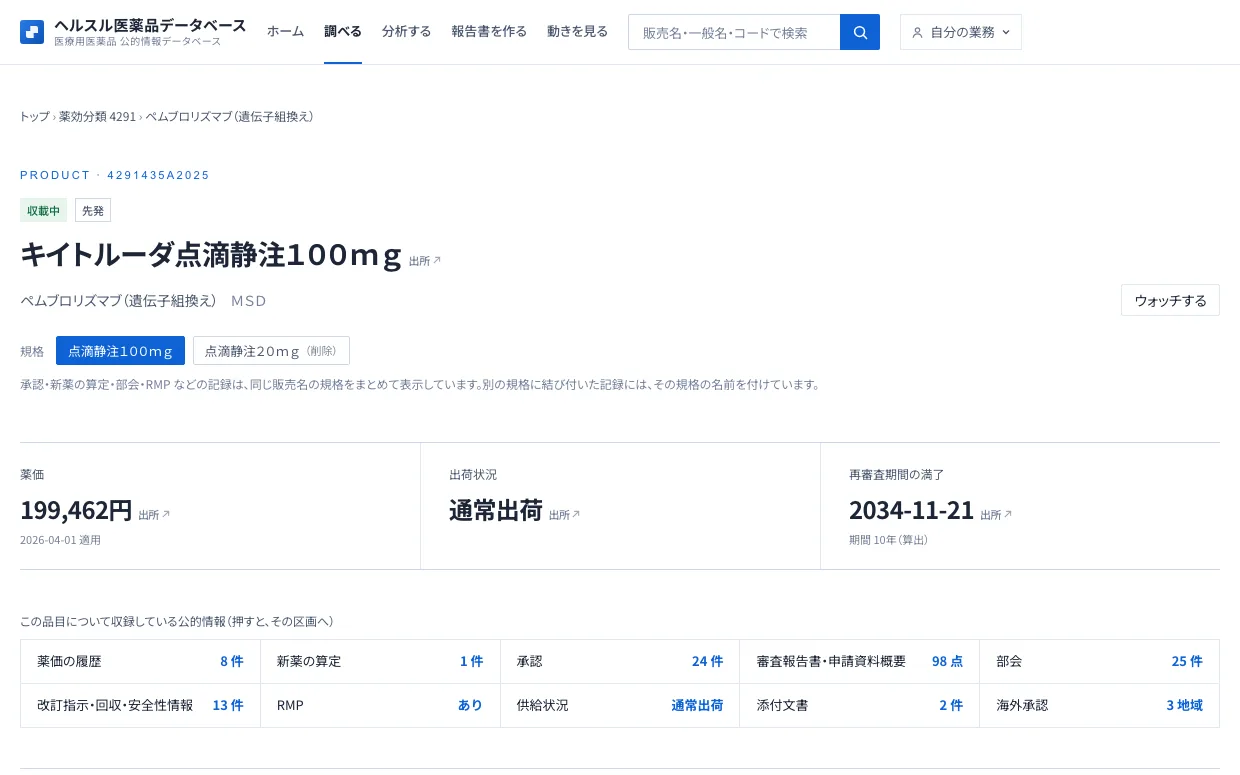This screenshot has width=1240, height=775.
Task: Open RMP あり section
Action: coord(380,705)
